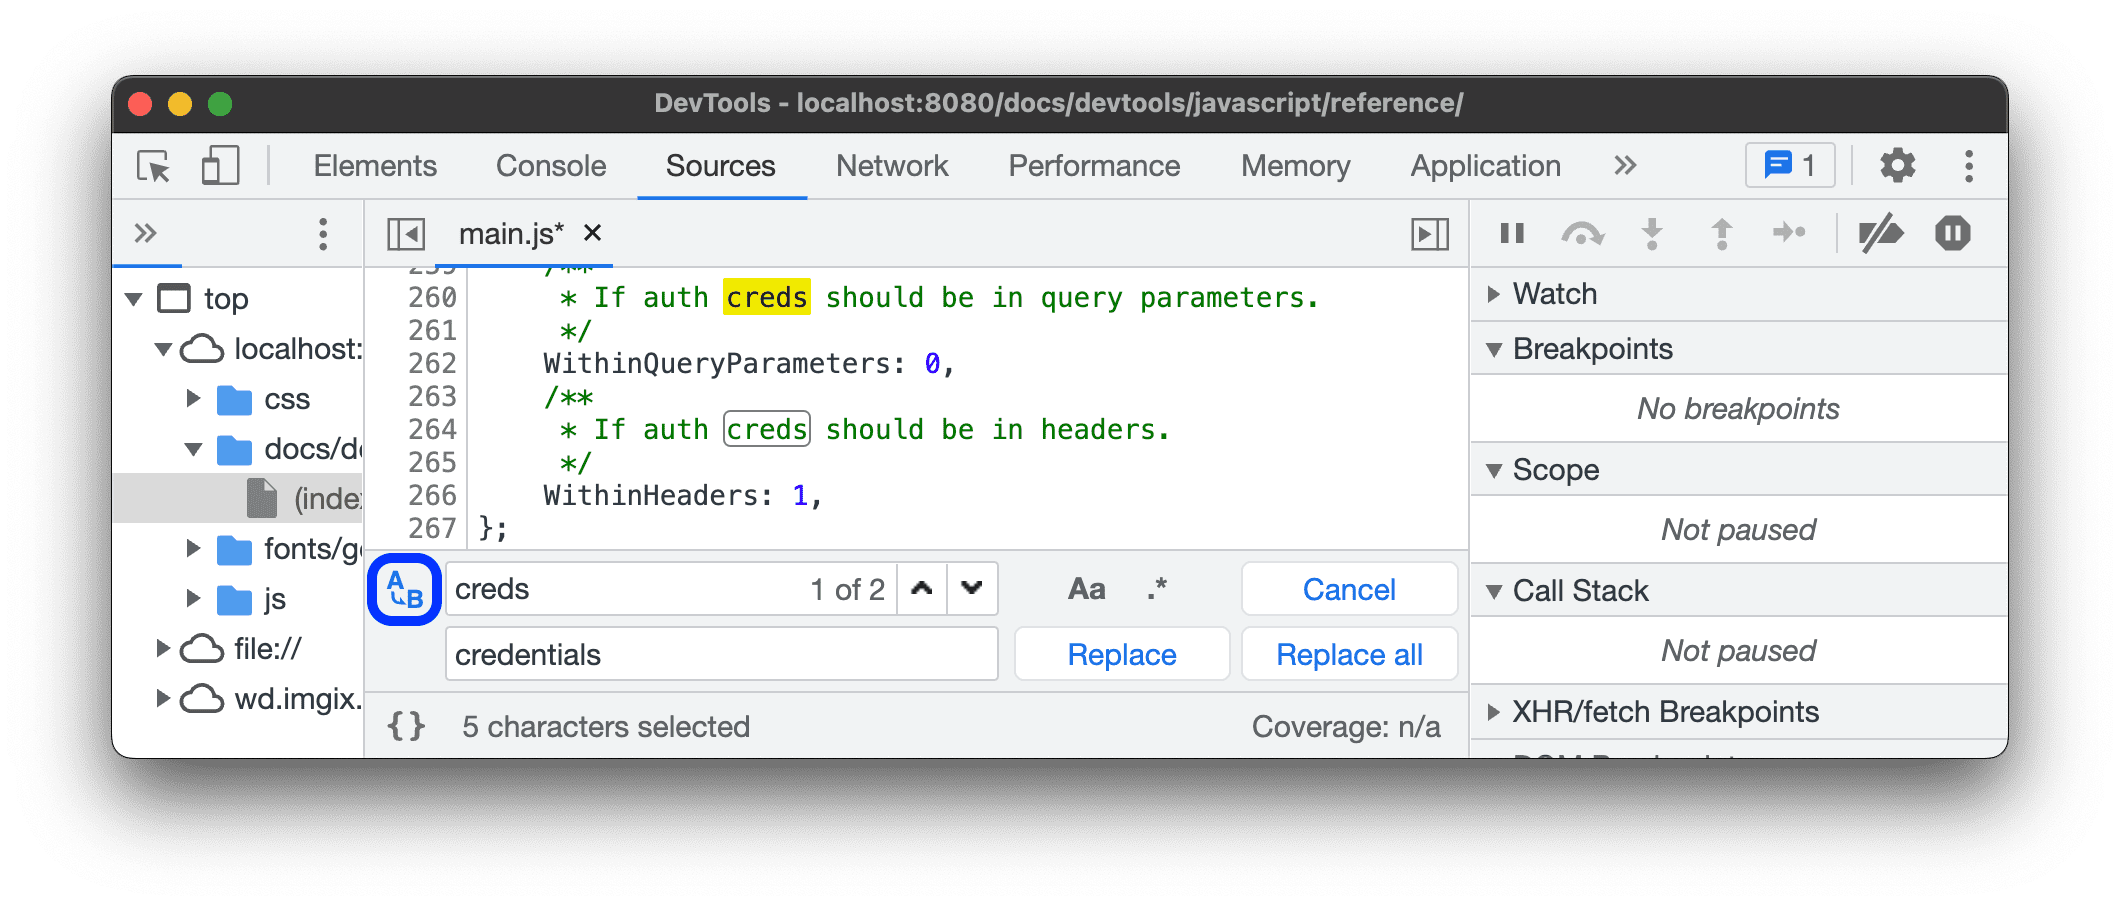
Task: Switch to the Network tab
Action: [x=892, y=166]
